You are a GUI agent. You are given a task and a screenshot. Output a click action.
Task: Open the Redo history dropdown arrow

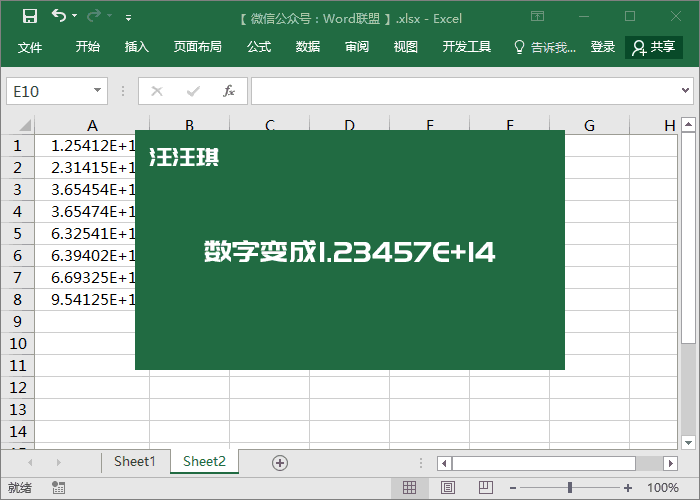[109, 16]
